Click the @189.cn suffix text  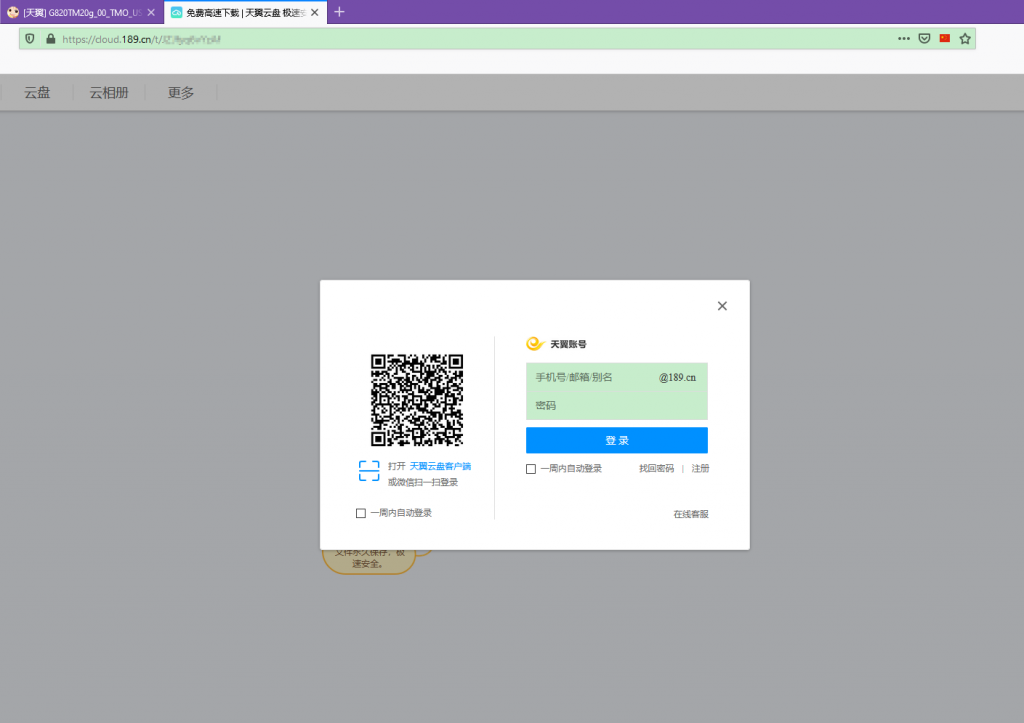(x=677, y=378)
